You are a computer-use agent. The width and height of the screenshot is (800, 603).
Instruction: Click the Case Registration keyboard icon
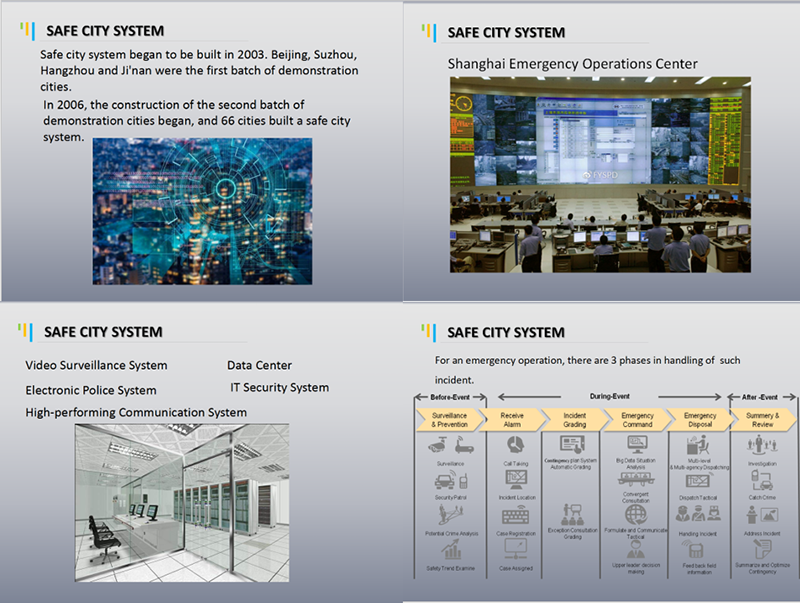tap(516, 516)
